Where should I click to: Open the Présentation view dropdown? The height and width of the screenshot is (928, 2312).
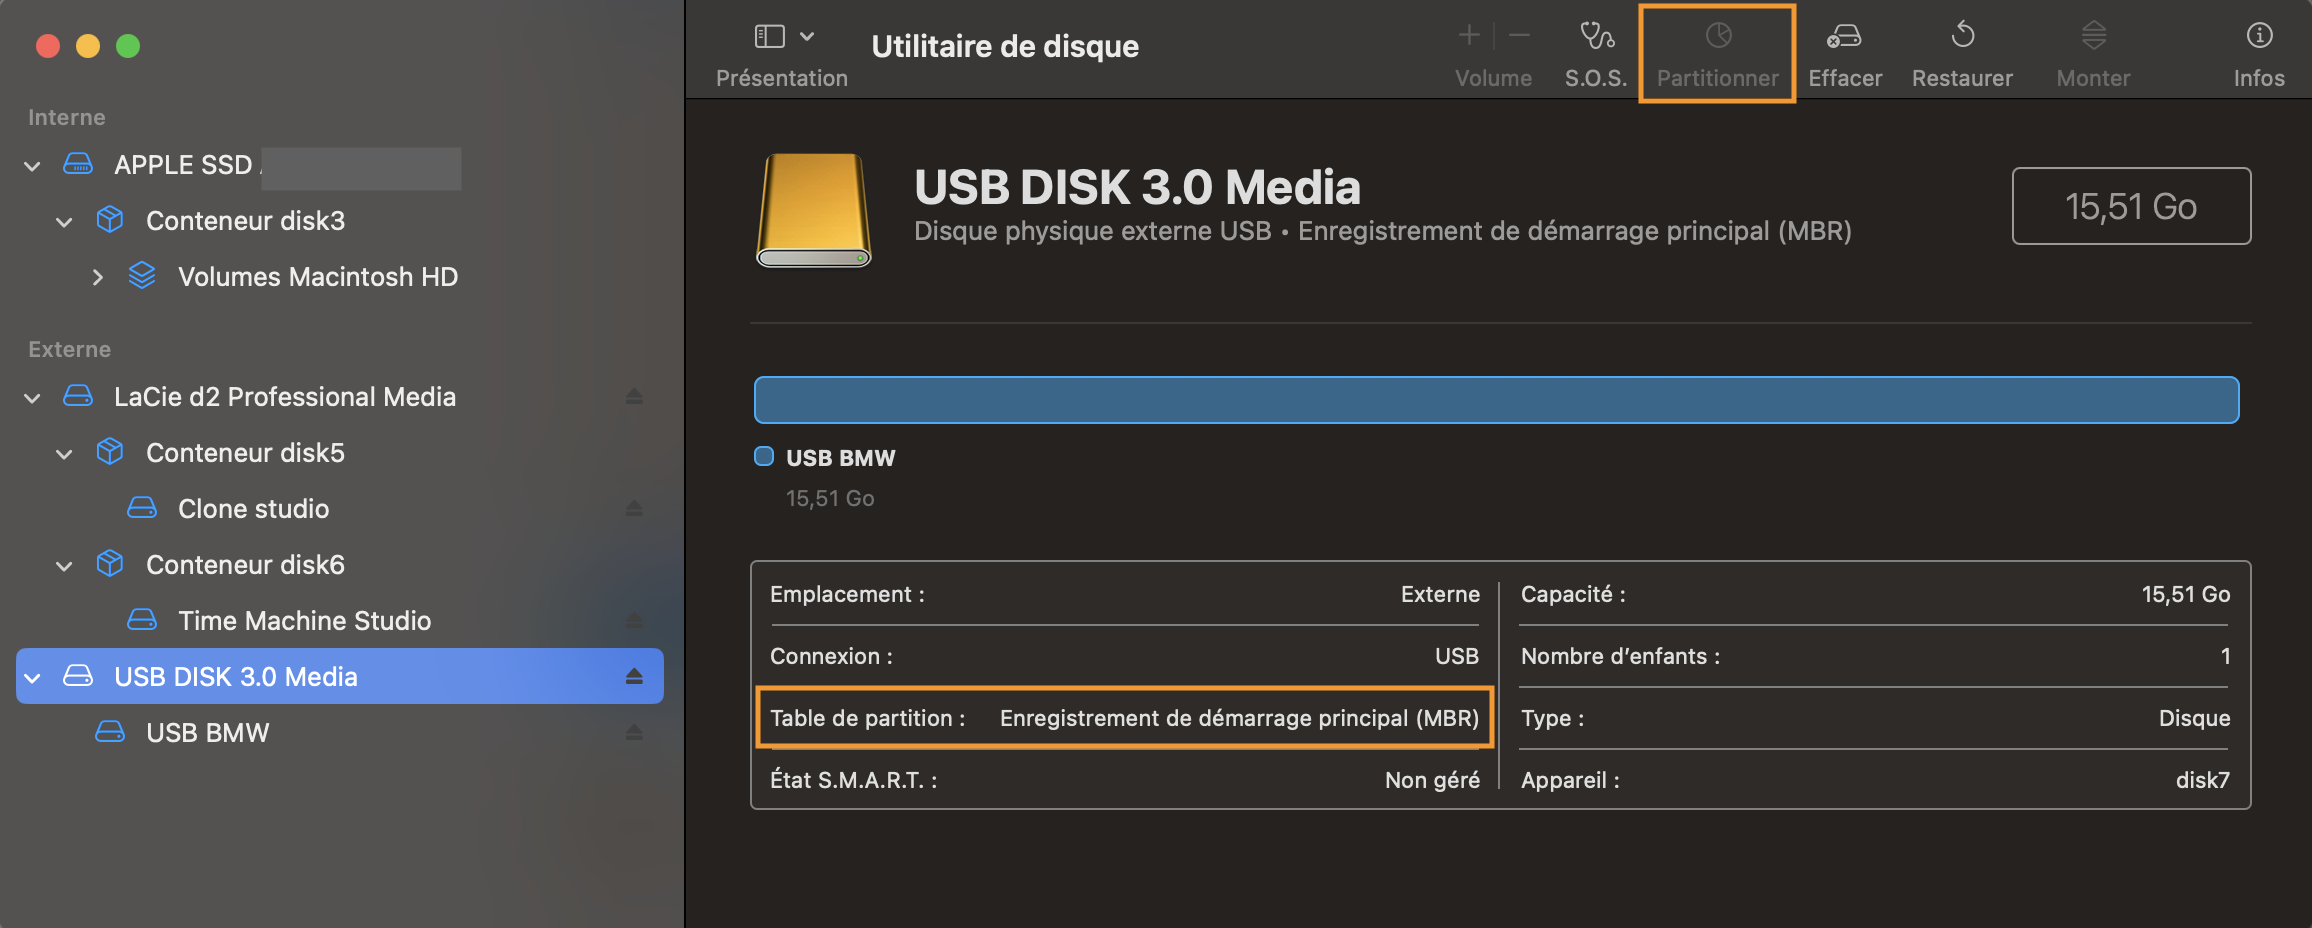tap(783, 37)
